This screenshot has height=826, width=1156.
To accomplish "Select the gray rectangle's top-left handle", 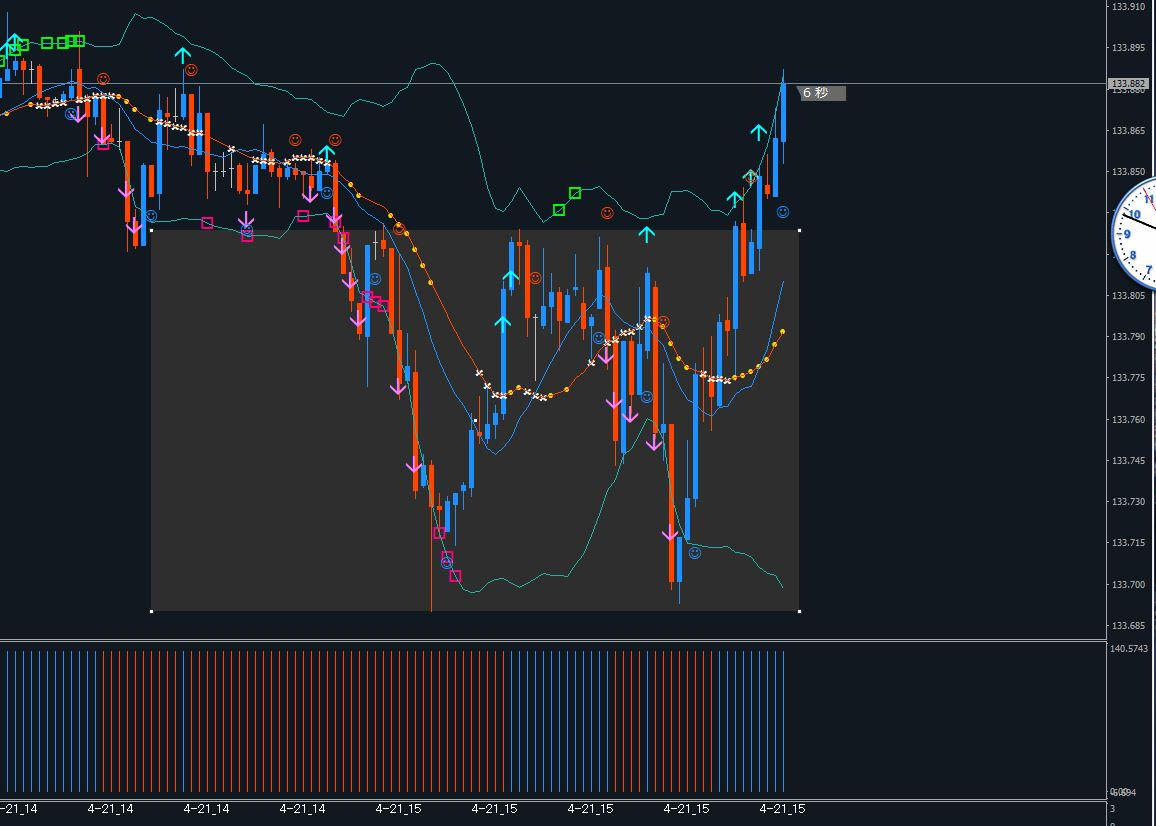I will pos(152,230).
